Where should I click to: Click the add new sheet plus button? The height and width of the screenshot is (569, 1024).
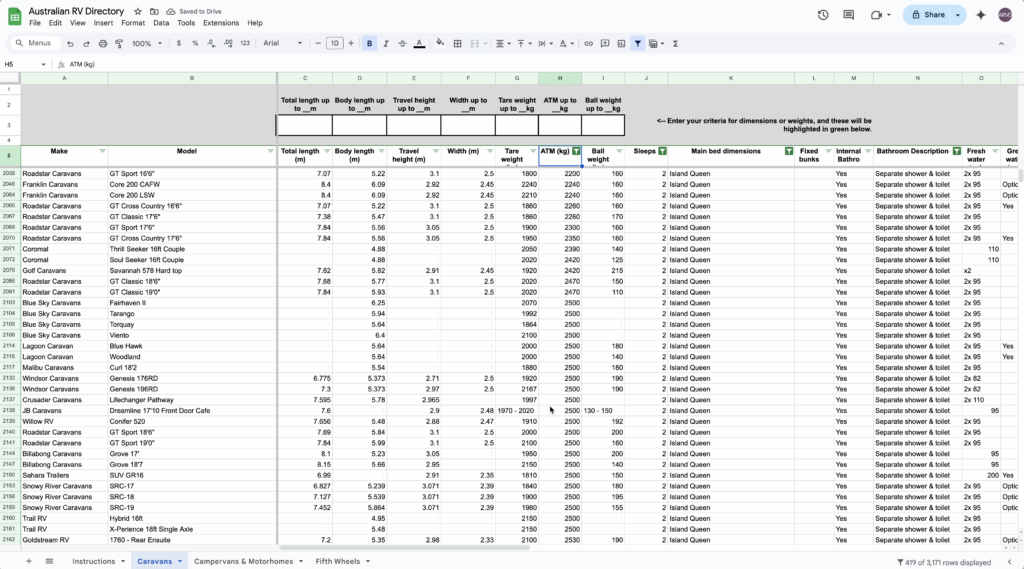point(28,561)
